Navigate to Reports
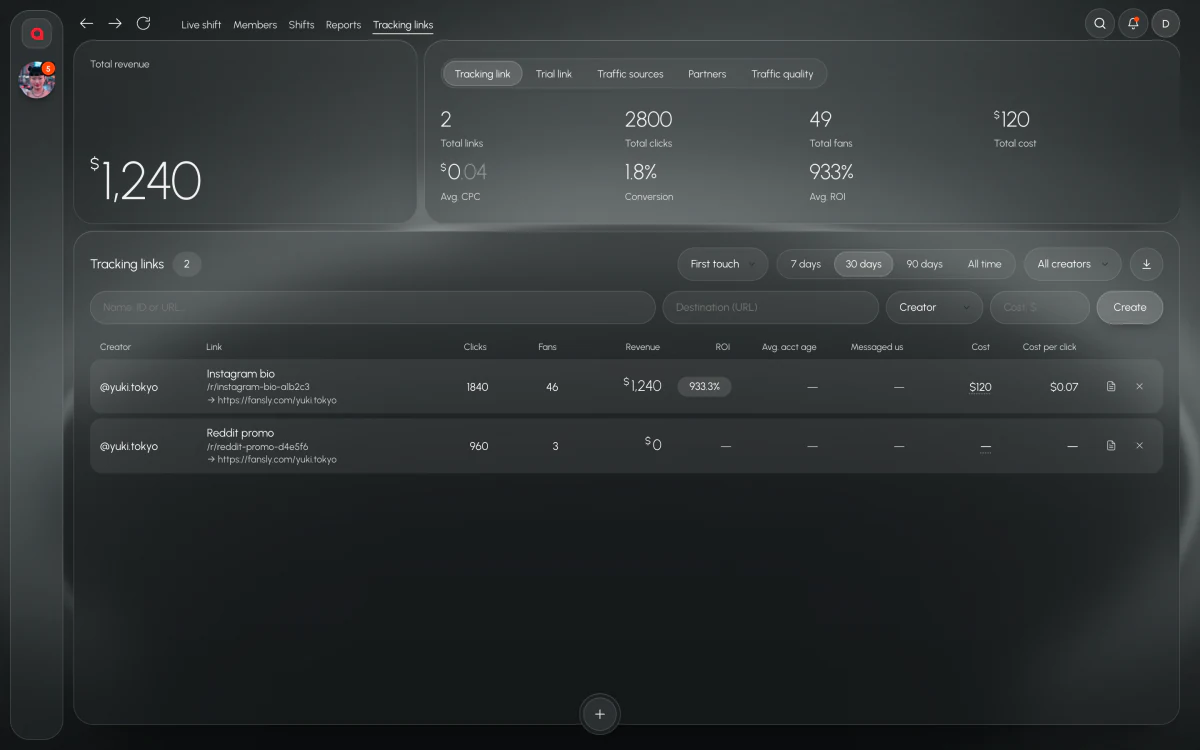Image resolution: width=1200 pixels, height=750 pixels. pos(343,25)
